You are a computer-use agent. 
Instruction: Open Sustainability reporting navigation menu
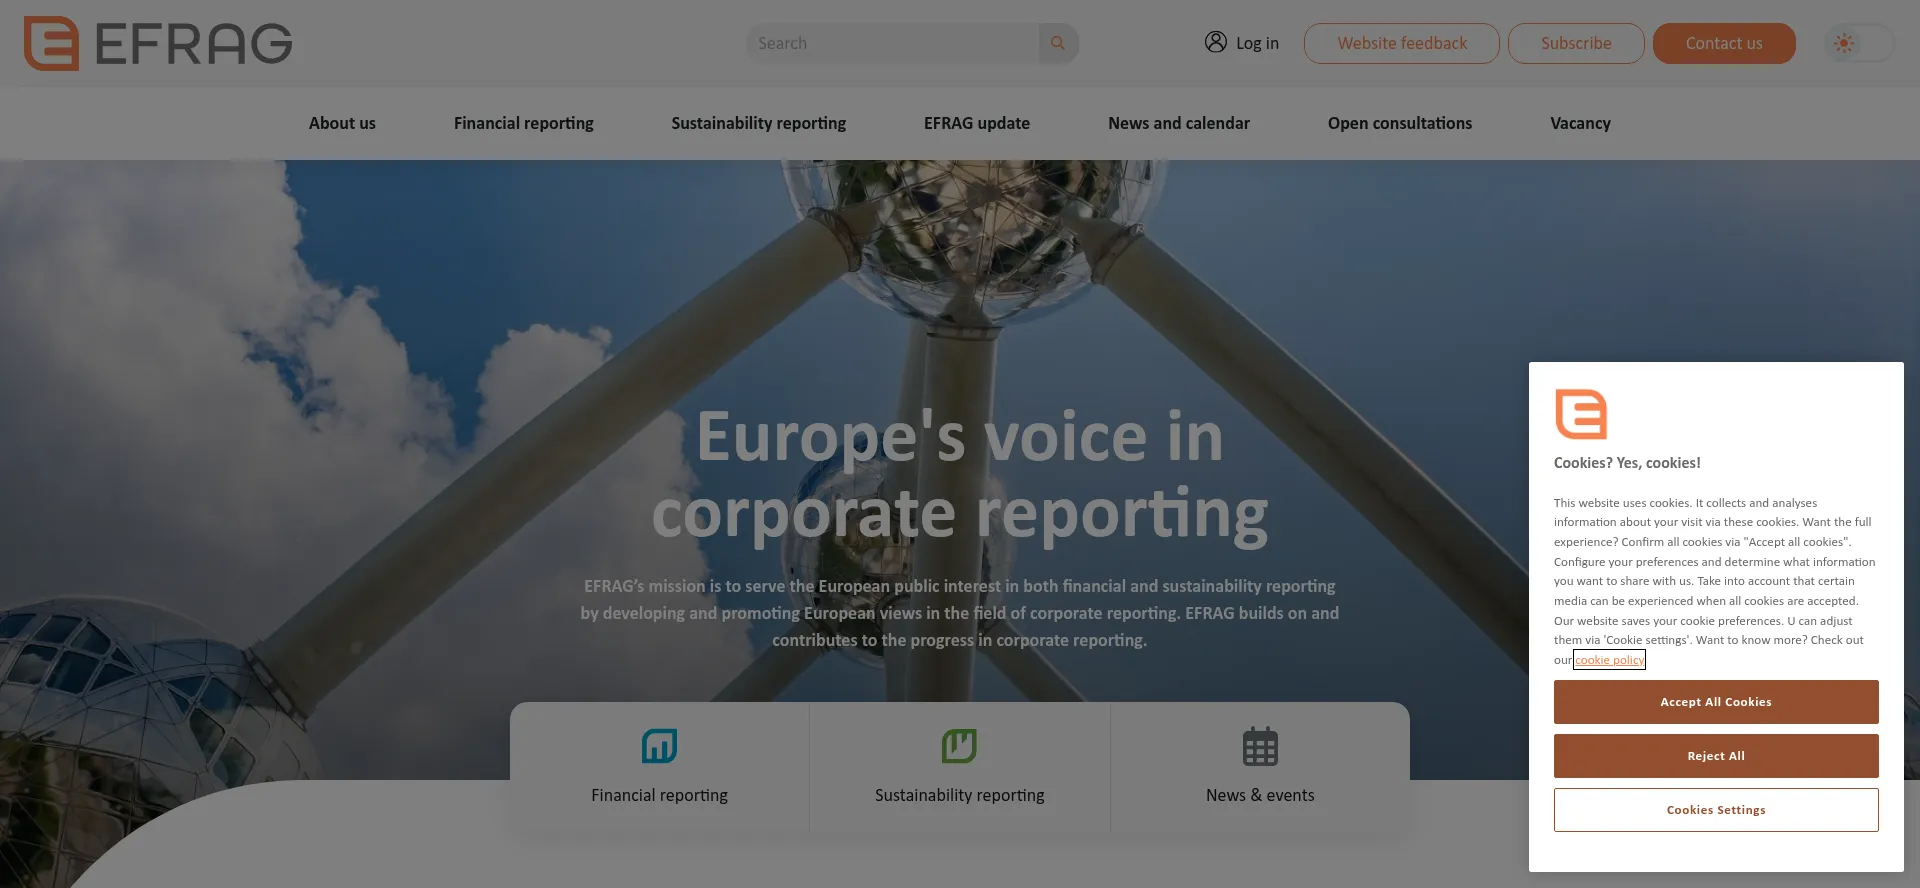[758, 123]
